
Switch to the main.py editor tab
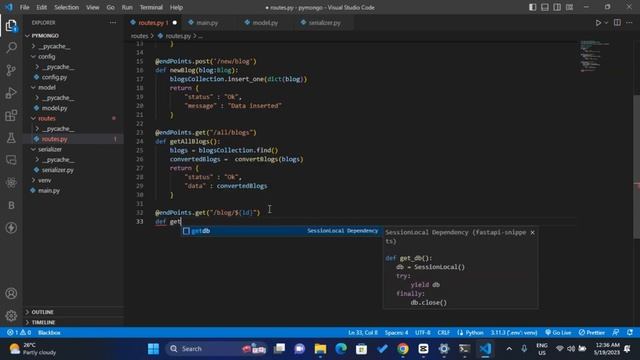point(207,23)
